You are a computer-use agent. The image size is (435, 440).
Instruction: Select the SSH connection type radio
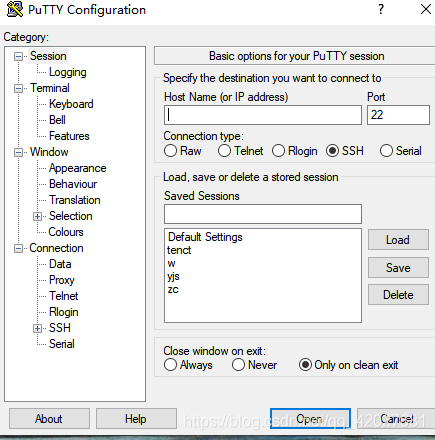pyautogui.click(x=332, y=151)
